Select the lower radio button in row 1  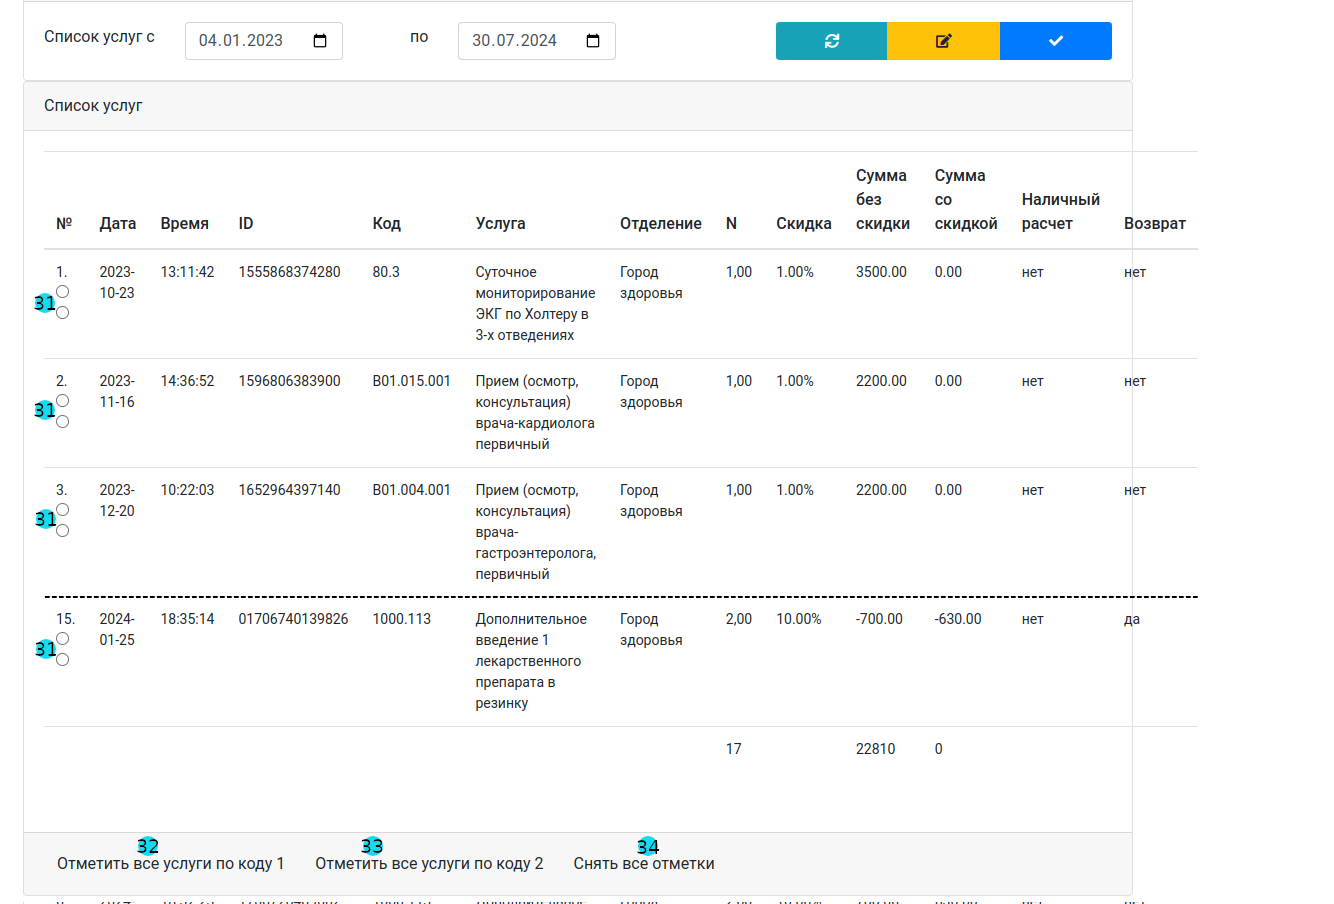63,313
